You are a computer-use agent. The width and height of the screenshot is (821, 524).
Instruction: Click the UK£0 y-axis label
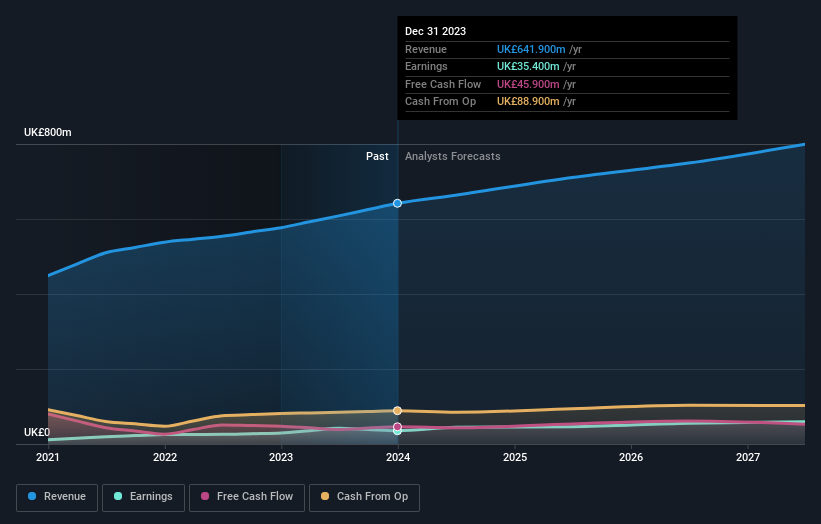point(37,432)
